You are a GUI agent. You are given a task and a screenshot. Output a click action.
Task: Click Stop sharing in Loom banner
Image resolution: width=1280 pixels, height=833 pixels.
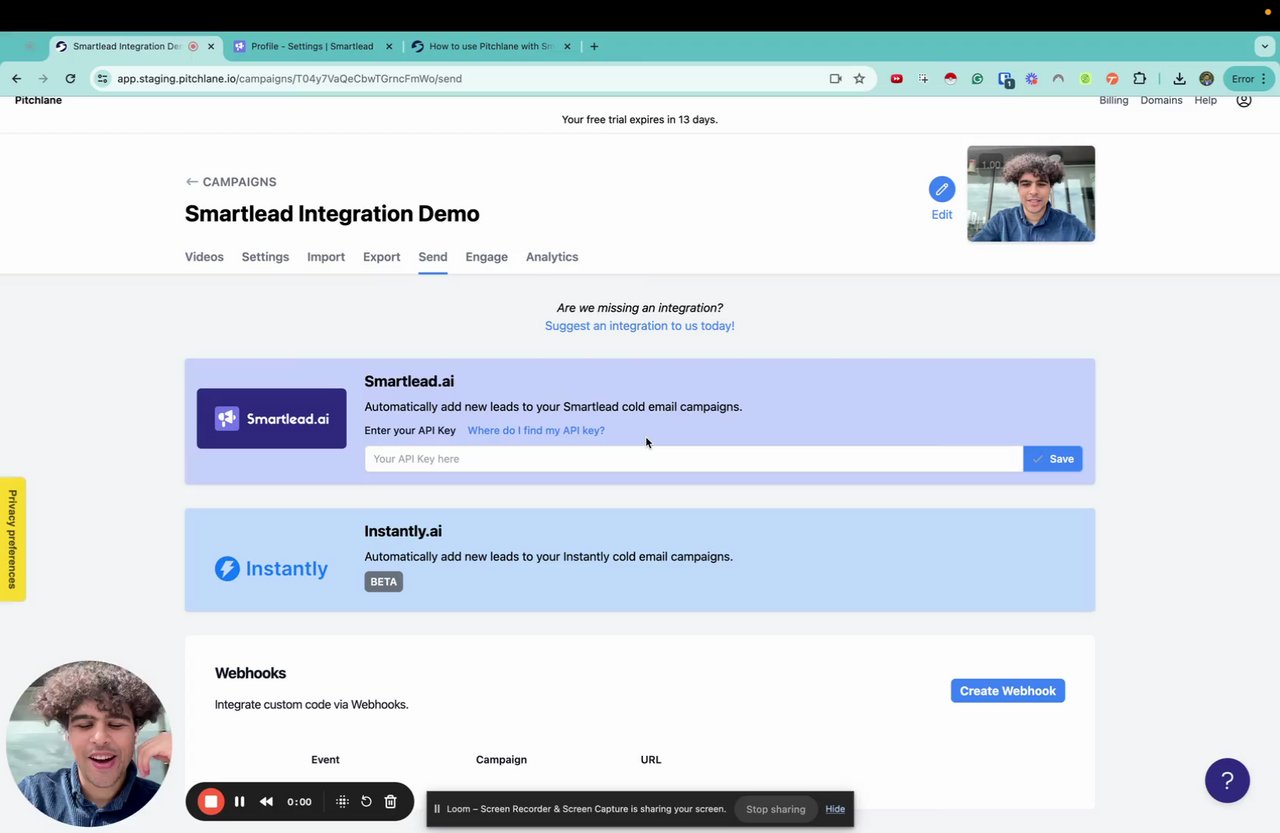(x=775, y=809)
